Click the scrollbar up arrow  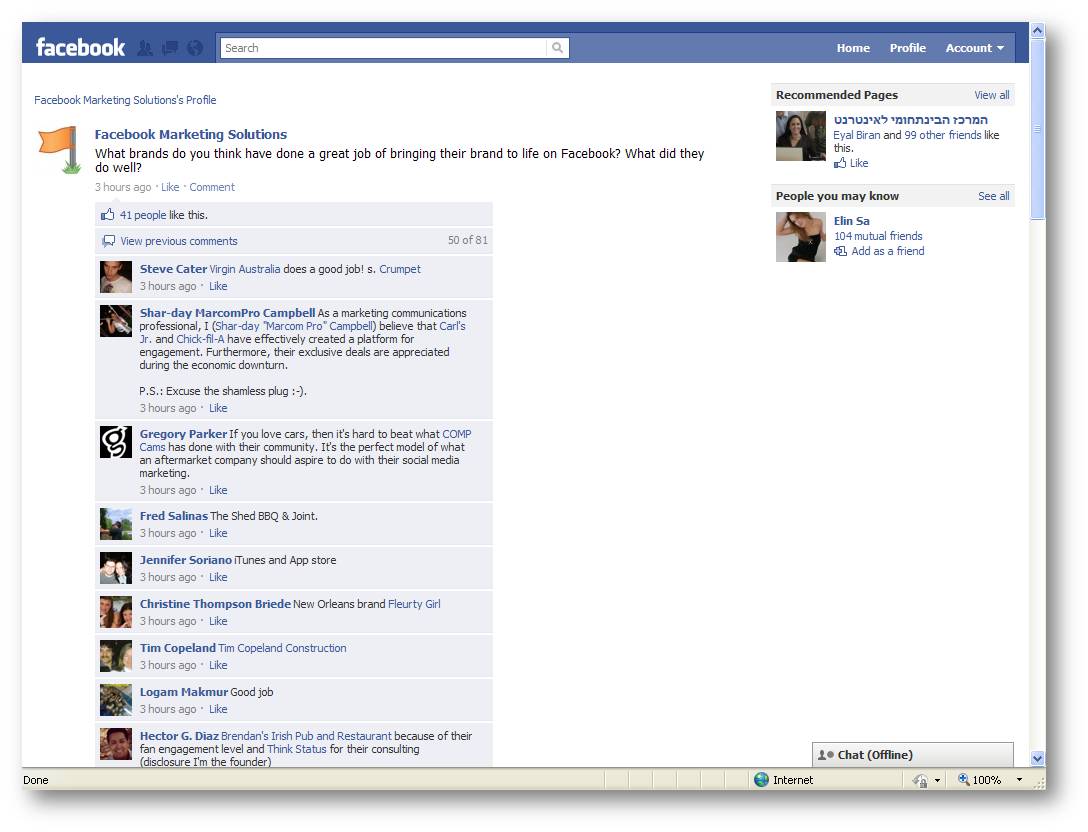pos(1037,30)
